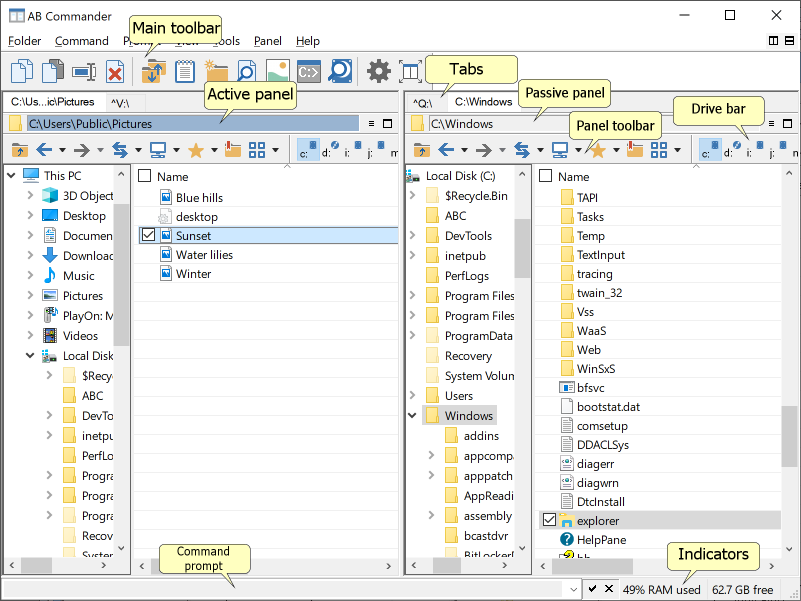Click the bookmarked folder icon in Windows panel
The image size is (801, 601).
635,149
